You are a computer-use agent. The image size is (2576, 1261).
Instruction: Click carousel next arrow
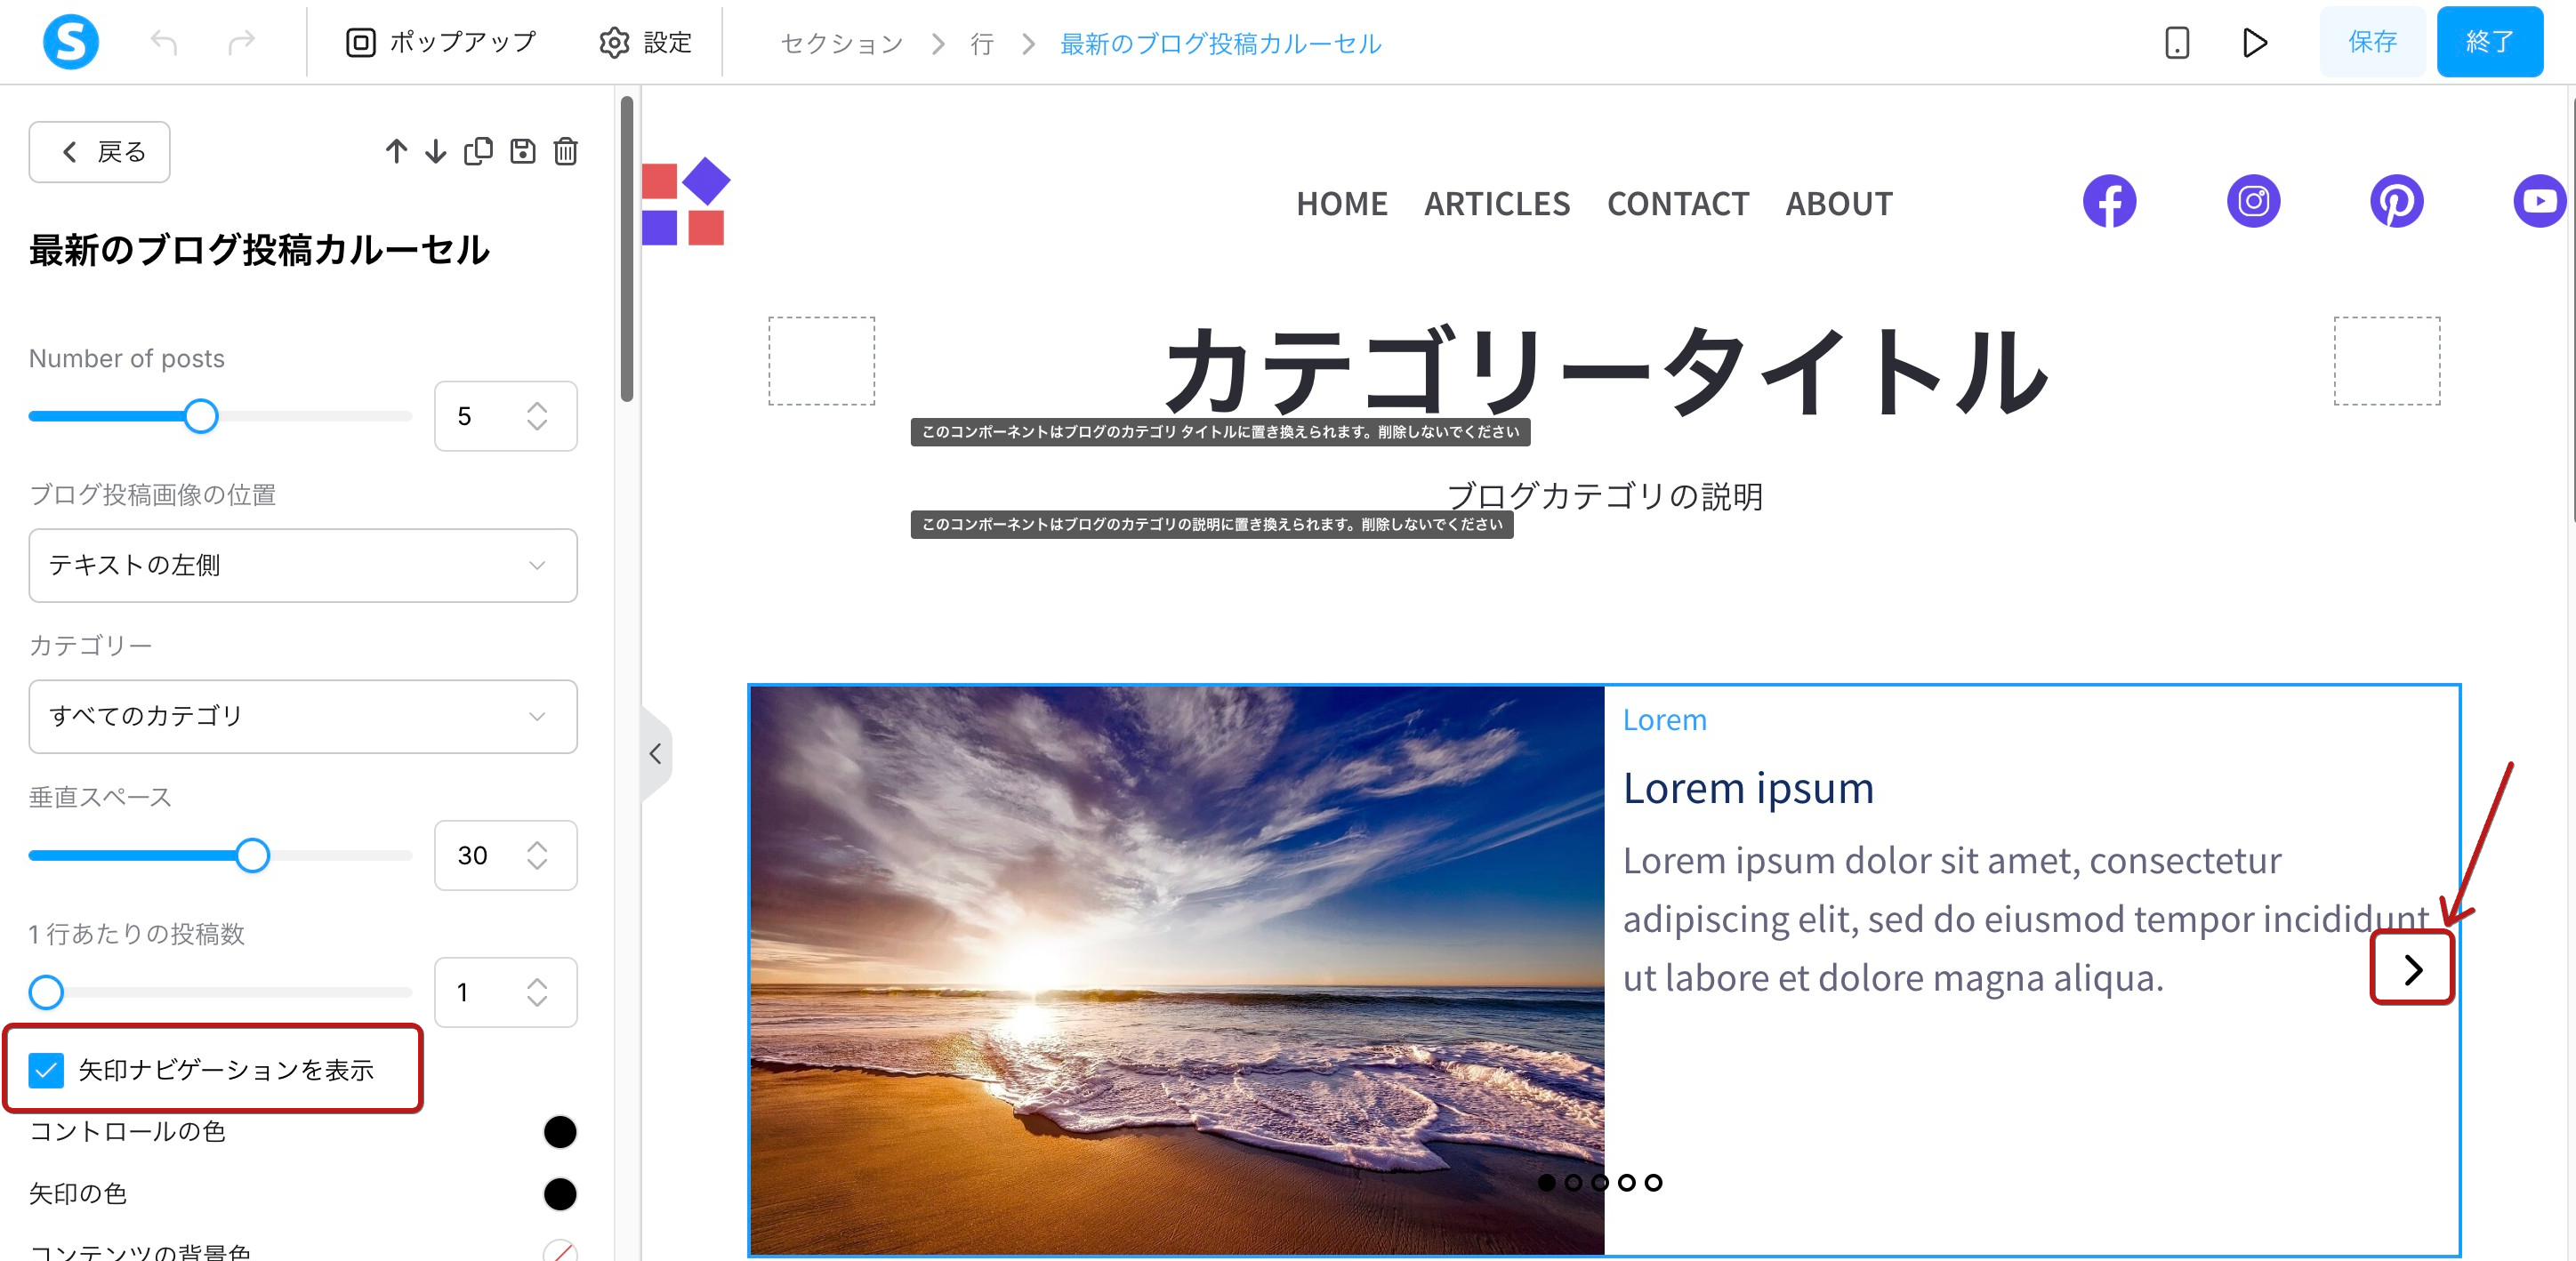point(2412,968)
